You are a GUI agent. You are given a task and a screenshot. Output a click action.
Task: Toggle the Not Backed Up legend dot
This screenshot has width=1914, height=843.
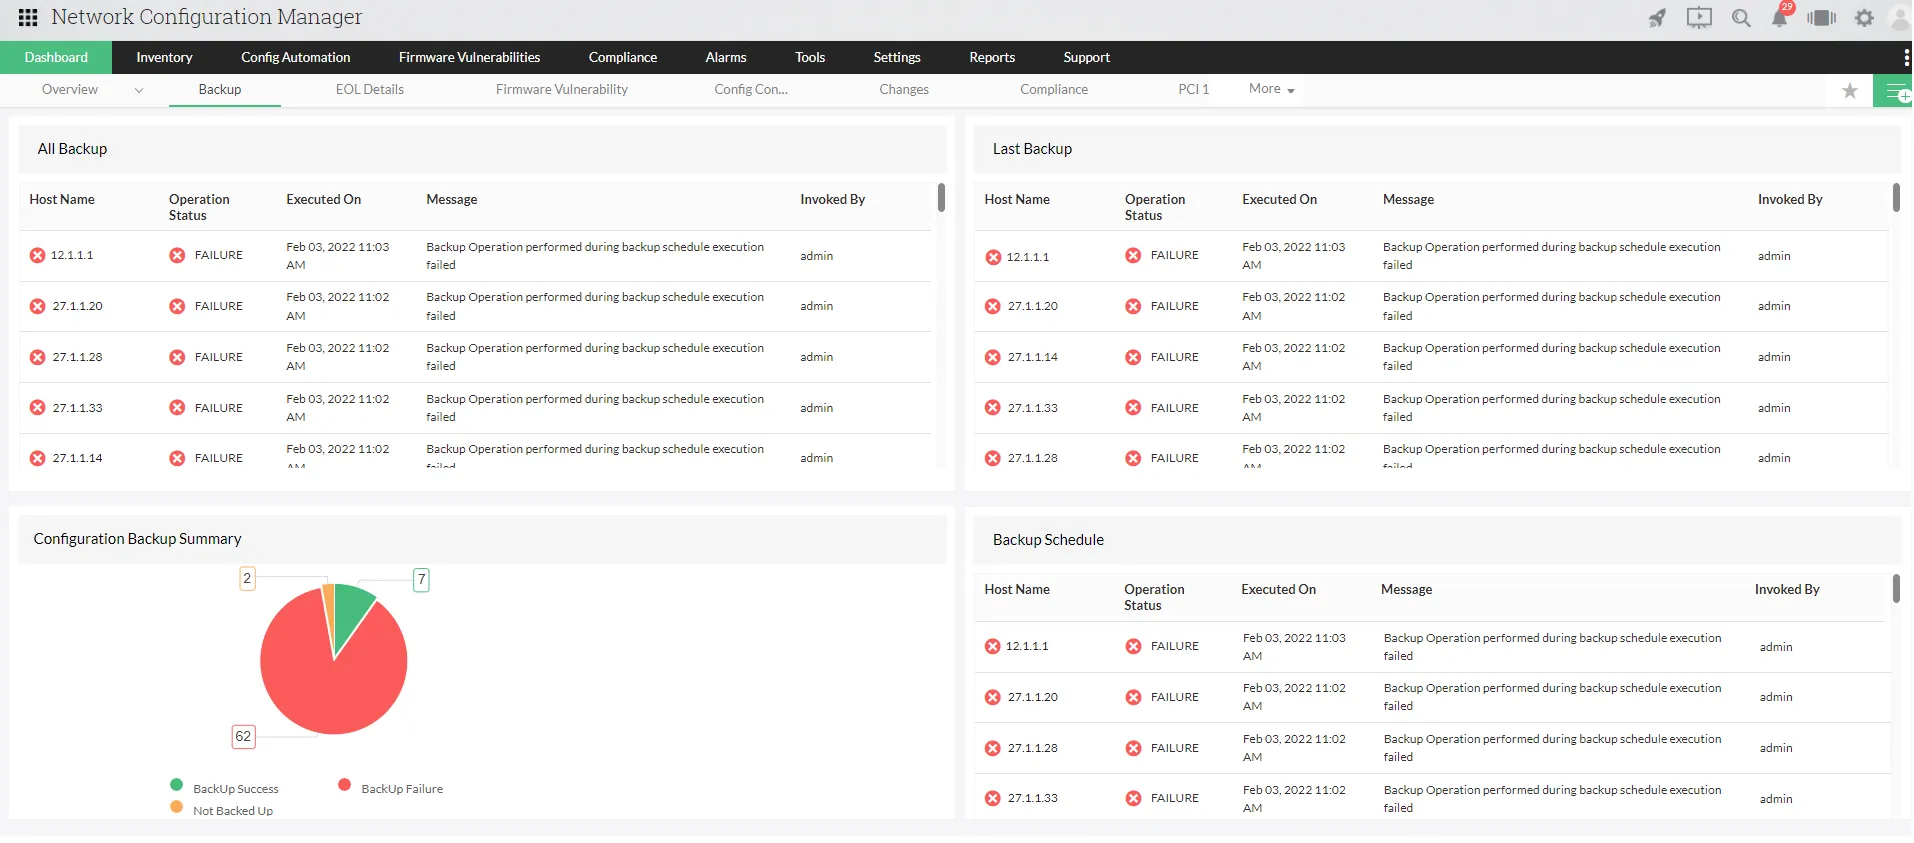[177, 807]
